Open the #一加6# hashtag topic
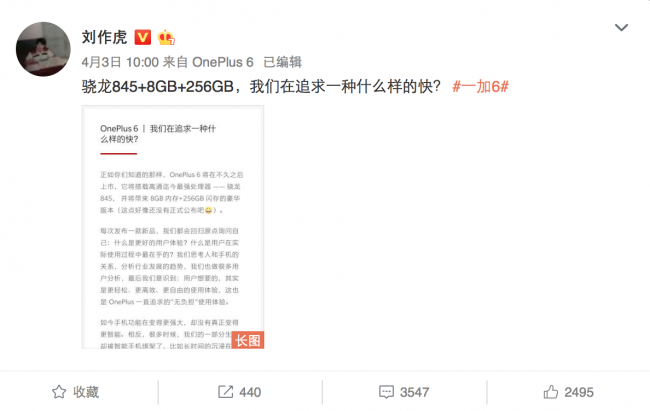Screen dimensions: 650x411 point(480,87)
